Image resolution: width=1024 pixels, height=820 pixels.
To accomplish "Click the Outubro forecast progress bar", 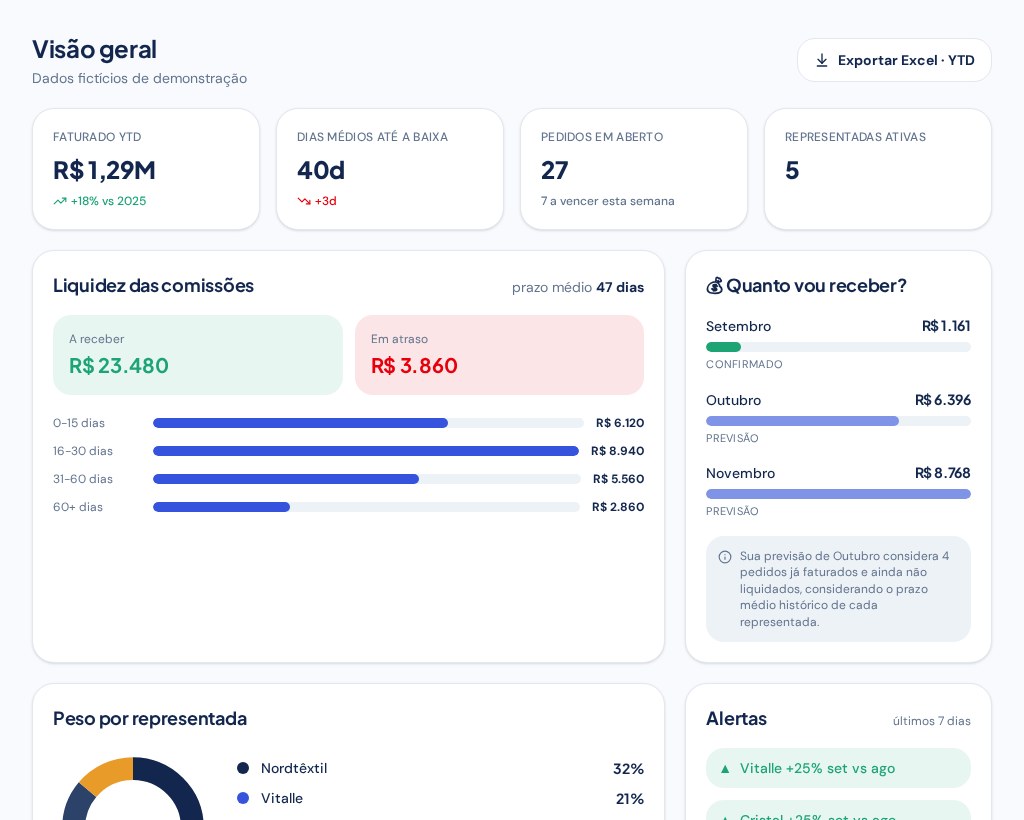I will coord(838,421).
